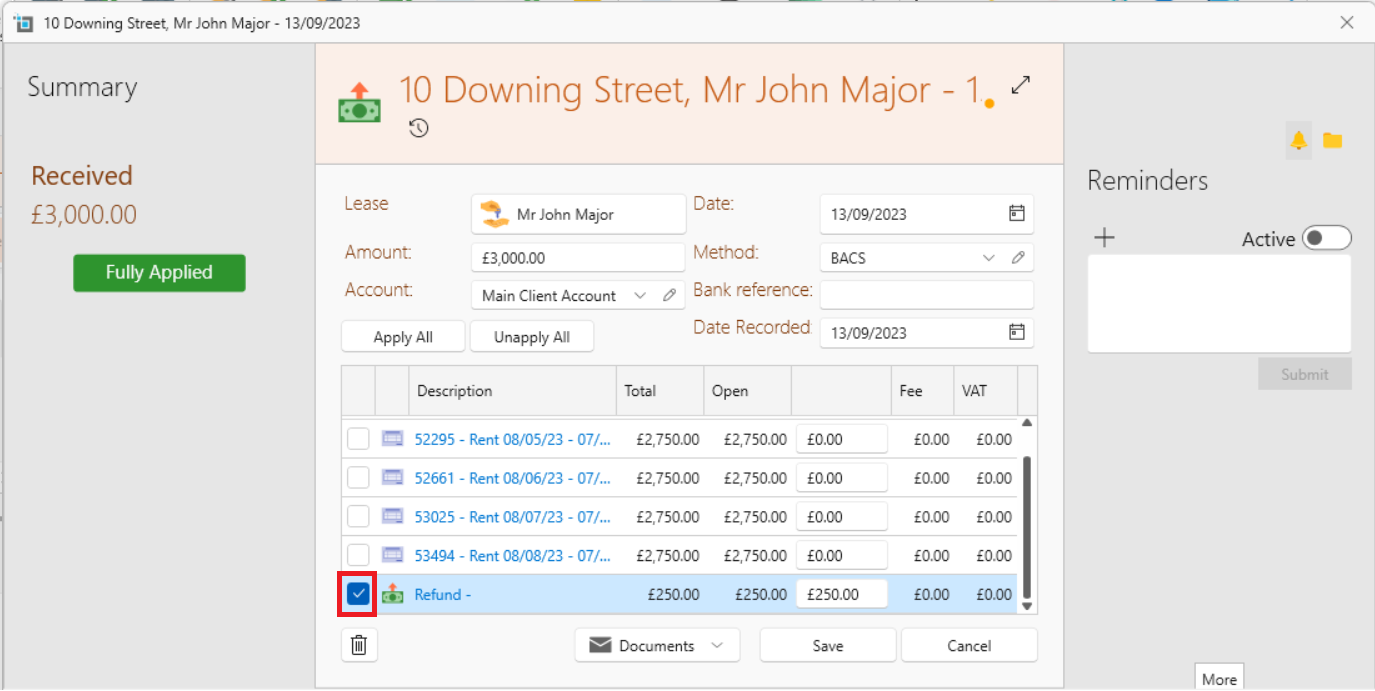Click the money icon on Refund row

(x=392, y=594)
